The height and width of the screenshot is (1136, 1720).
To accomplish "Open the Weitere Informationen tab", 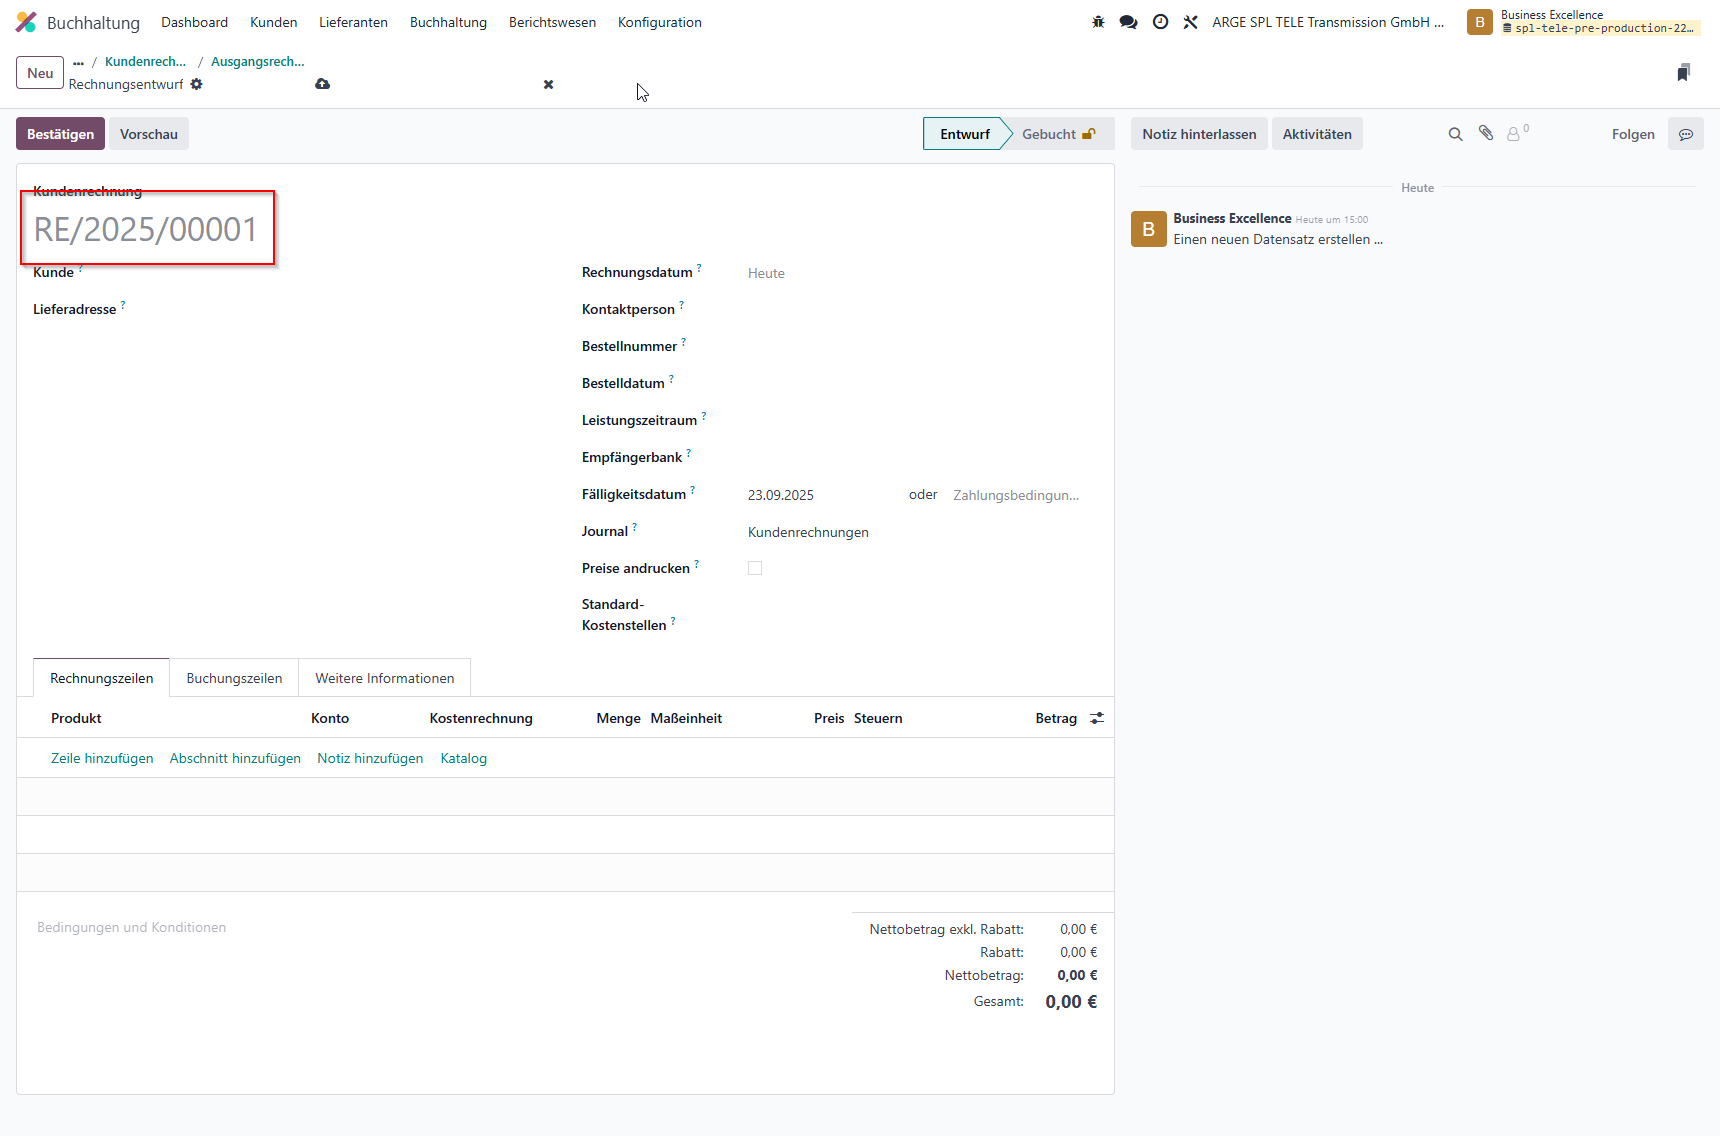I will click(x=385, y=678).
